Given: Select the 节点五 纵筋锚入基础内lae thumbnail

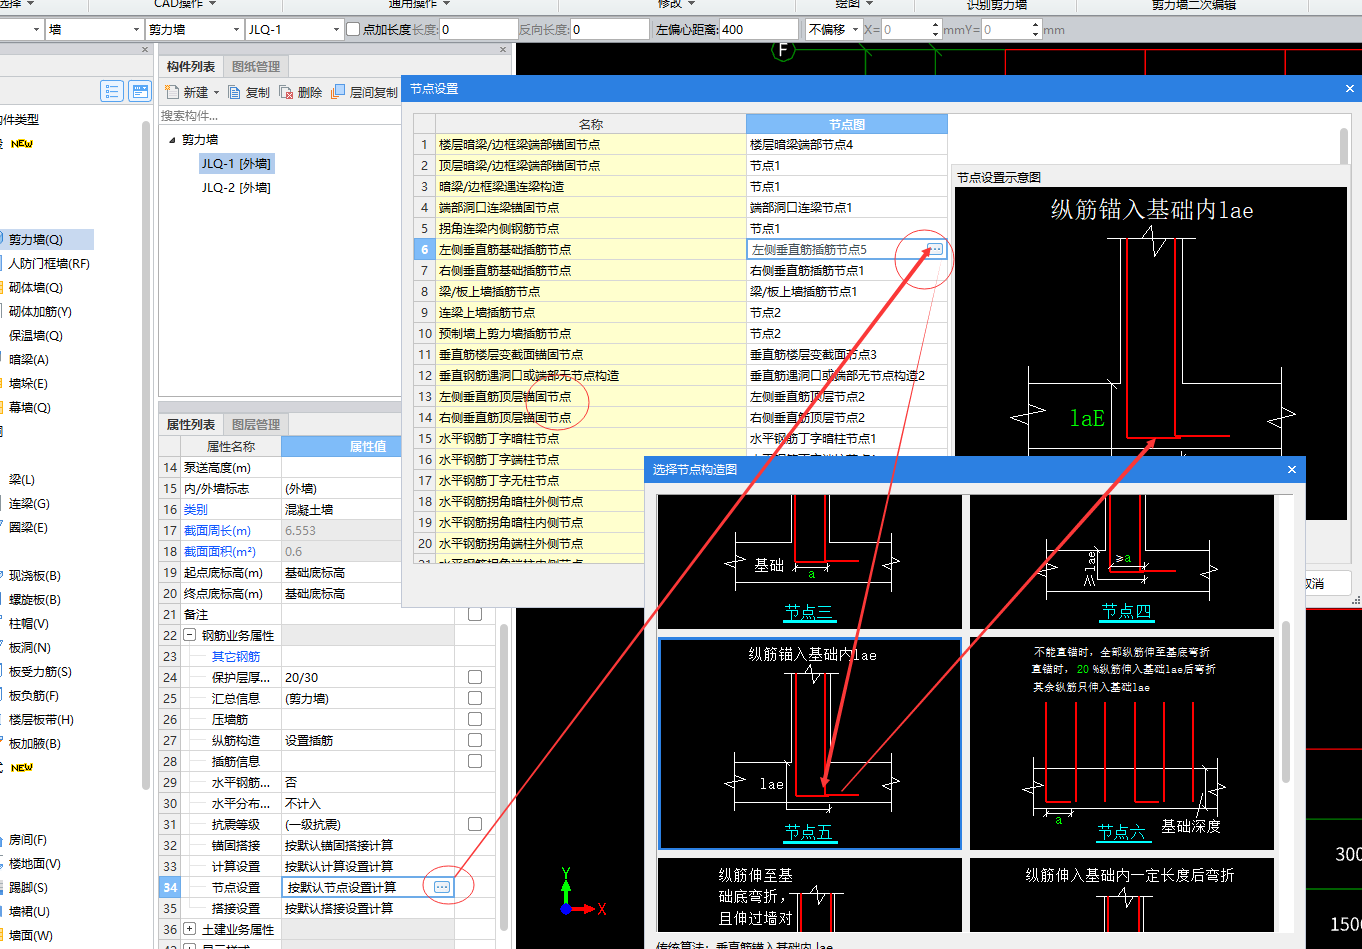Looking at the screenshot, I should (810, 743).
